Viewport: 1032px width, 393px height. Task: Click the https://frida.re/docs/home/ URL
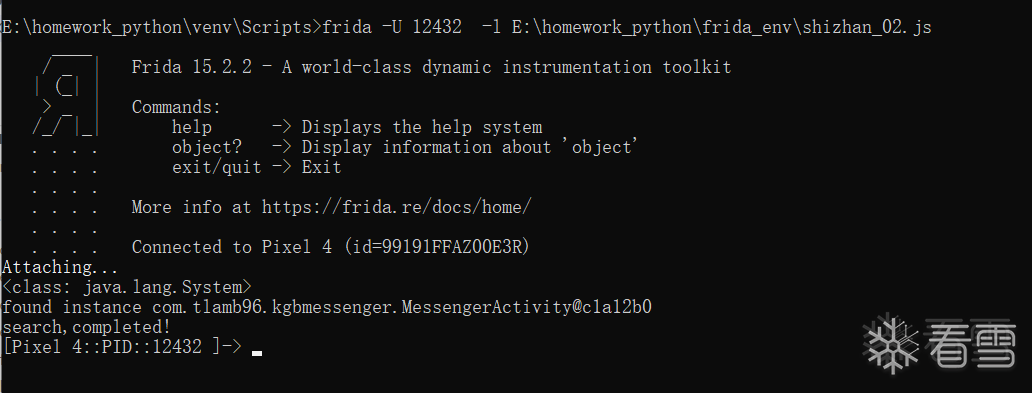(x=396, y=207)
